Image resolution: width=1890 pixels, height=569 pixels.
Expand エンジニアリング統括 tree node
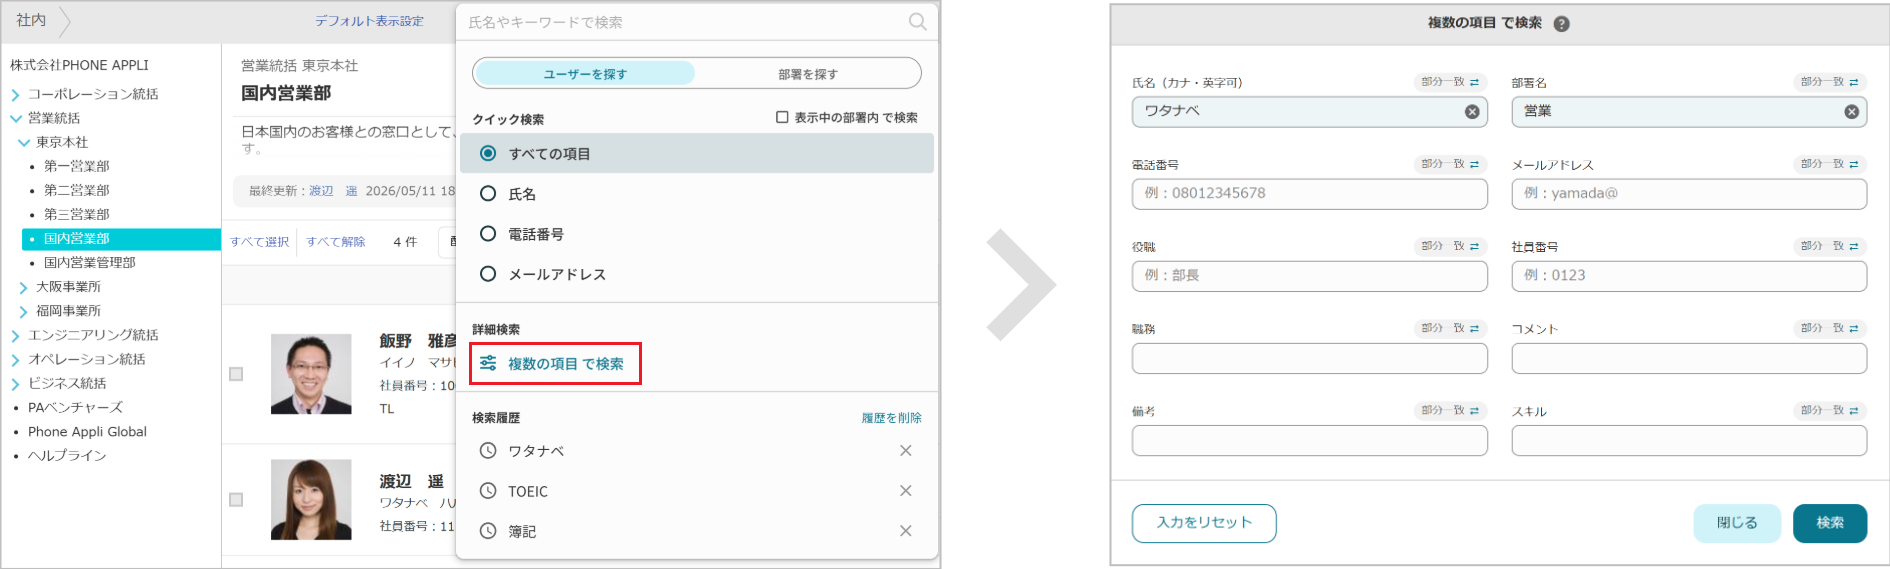tap(15, 335)
